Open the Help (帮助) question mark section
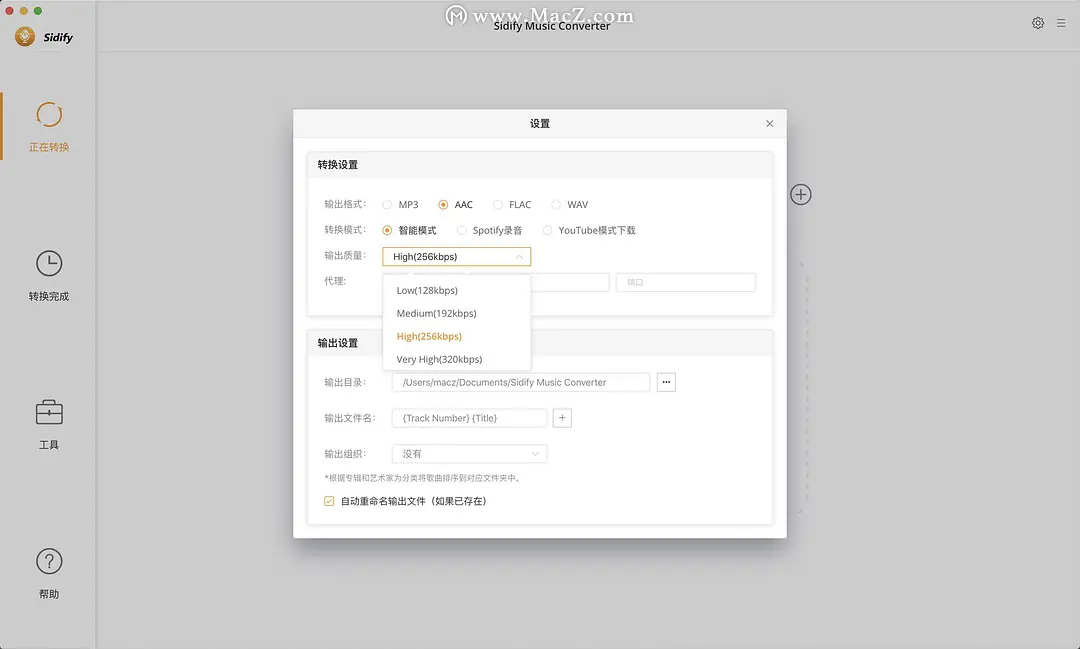 [49, 573]
